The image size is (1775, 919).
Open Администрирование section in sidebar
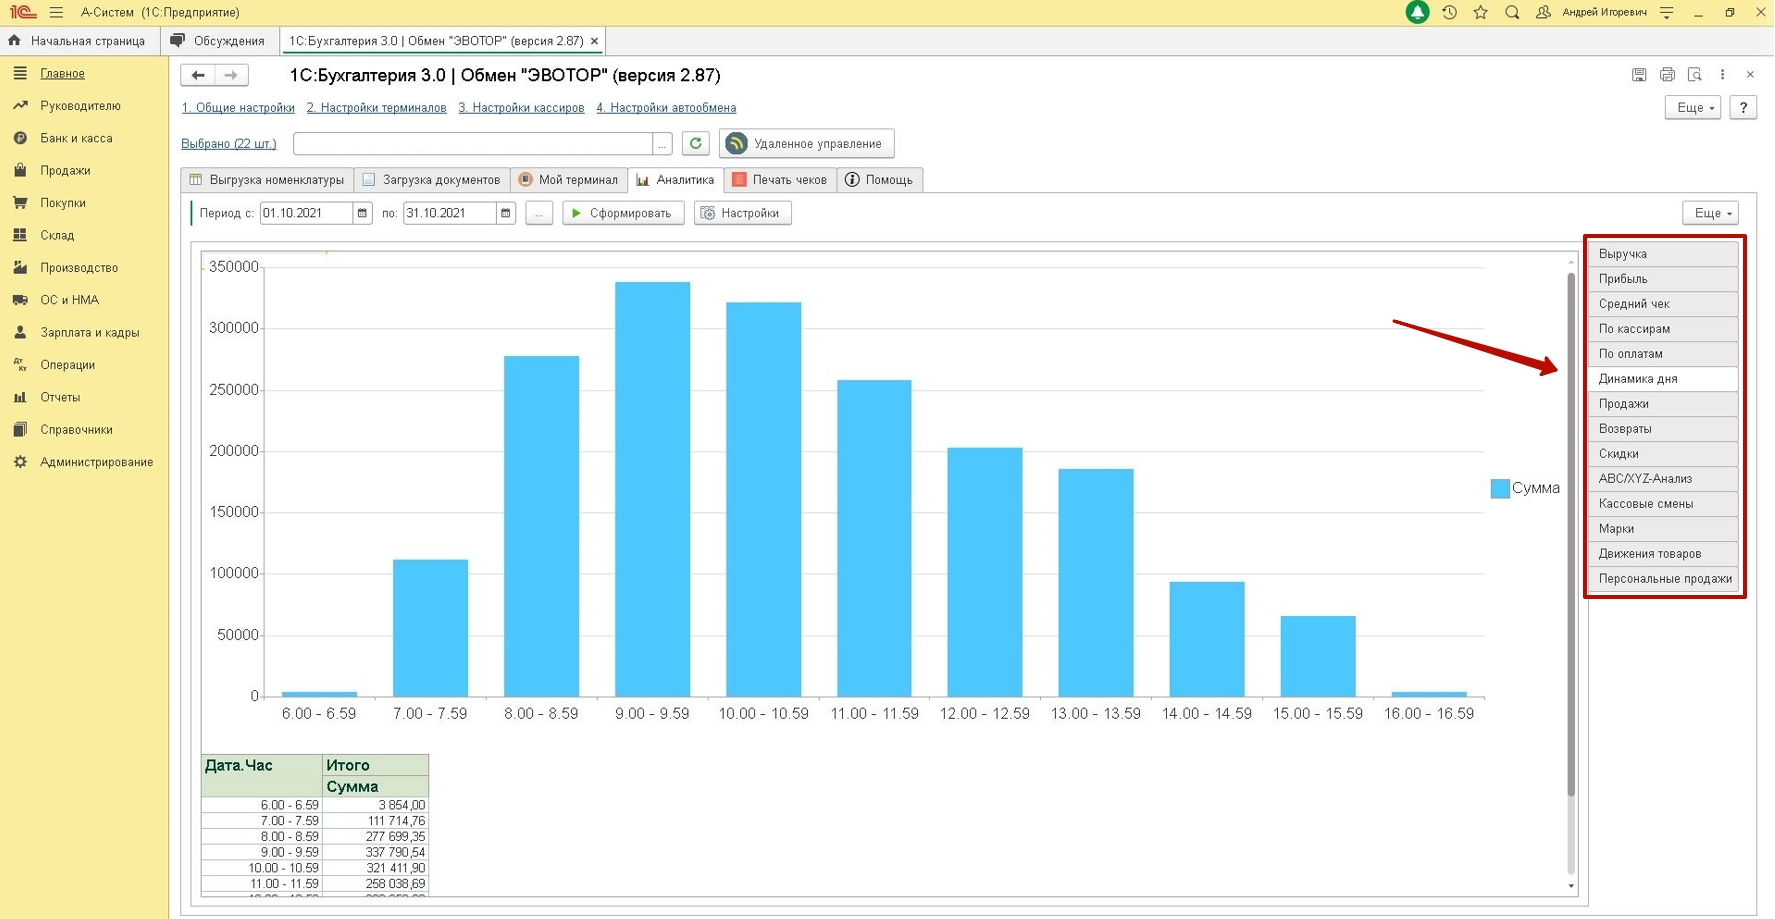coord(96,462)
